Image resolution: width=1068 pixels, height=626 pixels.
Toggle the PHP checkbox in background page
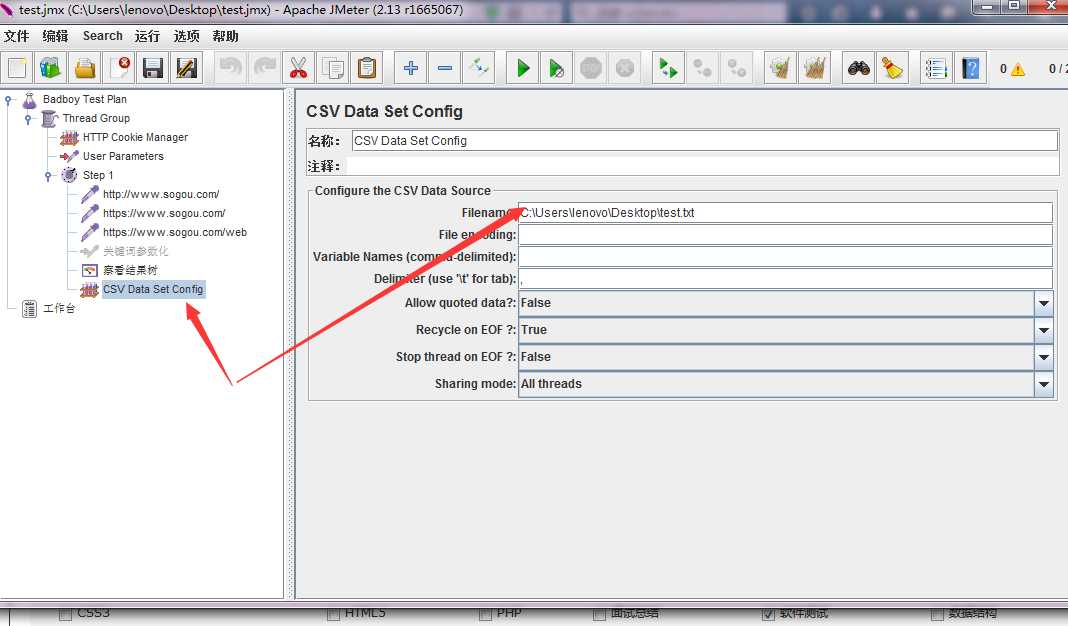(485, 614)
